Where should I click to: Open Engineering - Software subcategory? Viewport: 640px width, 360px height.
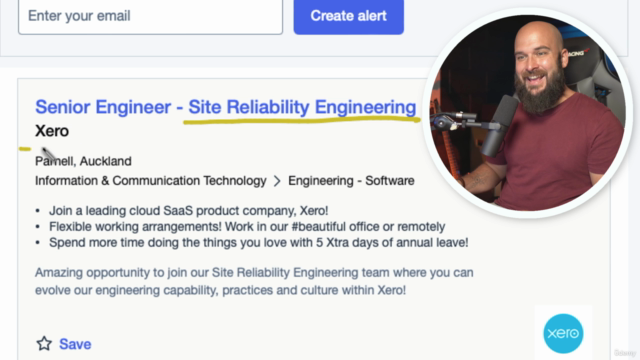click(351, 181)
